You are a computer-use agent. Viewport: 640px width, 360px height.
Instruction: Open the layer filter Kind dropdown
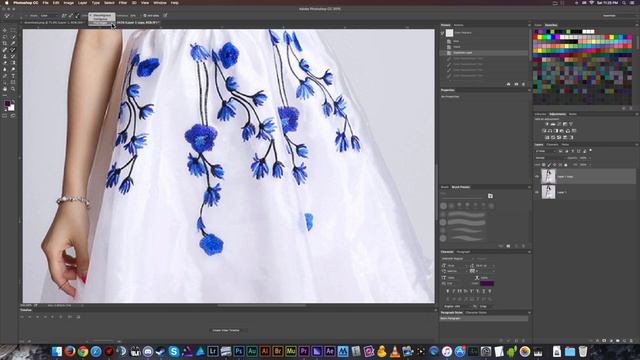[x=545, y=151]
